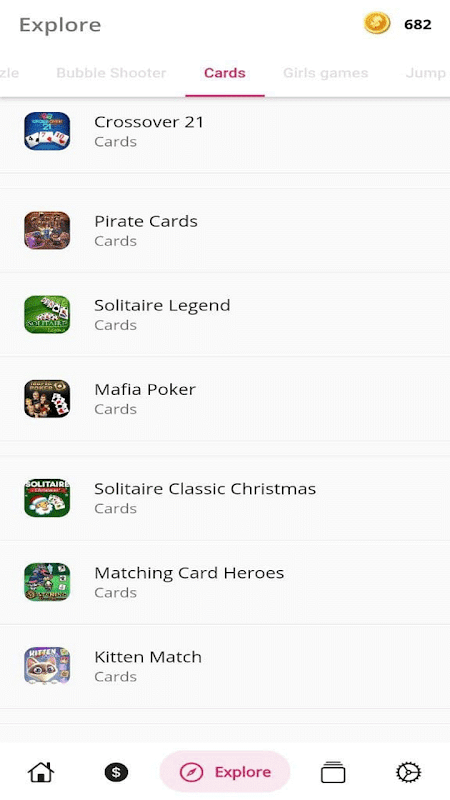This screenshot has height=800, width=450.
Task: Tap the 682 coin balance number
Action: click(x=418, y=24)
